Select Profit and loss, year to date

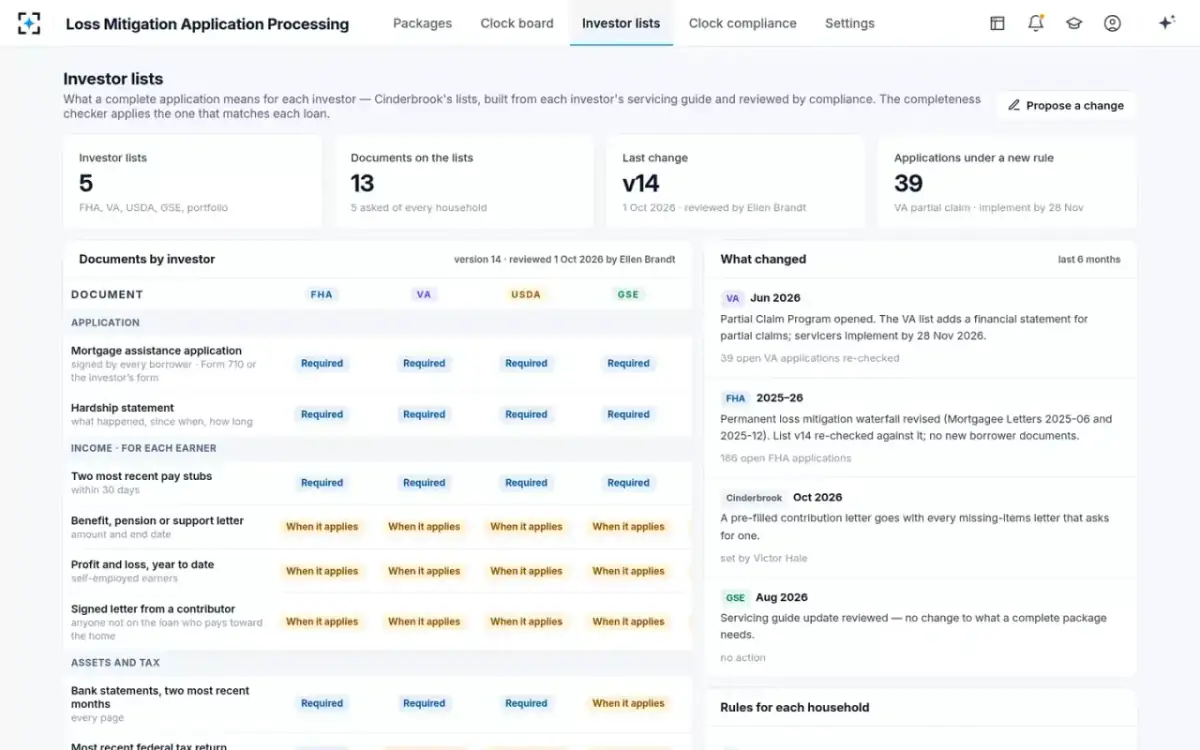tap(142, 565)
